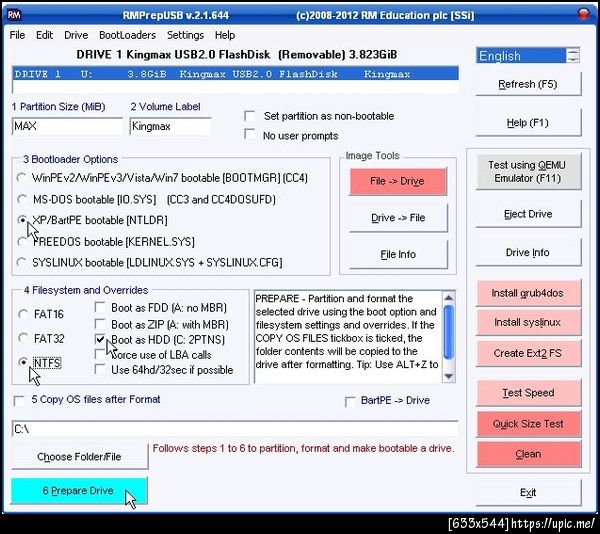The width and height of the screenshot is (600, 534).
Task: Click the File Info button
Action: [x=398, y=254]
